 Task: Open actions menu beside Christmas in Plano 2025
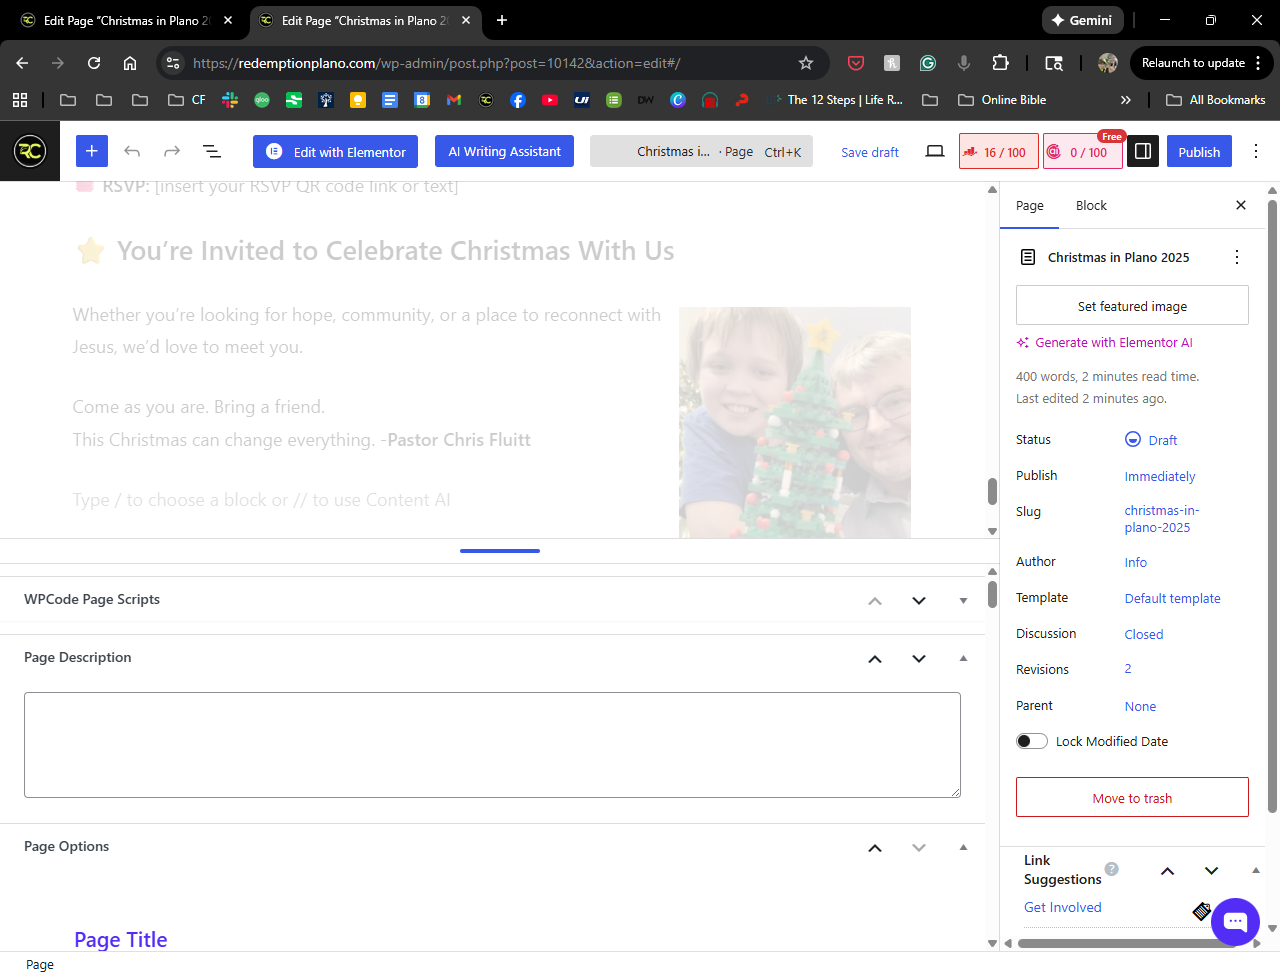point(1237,257)
